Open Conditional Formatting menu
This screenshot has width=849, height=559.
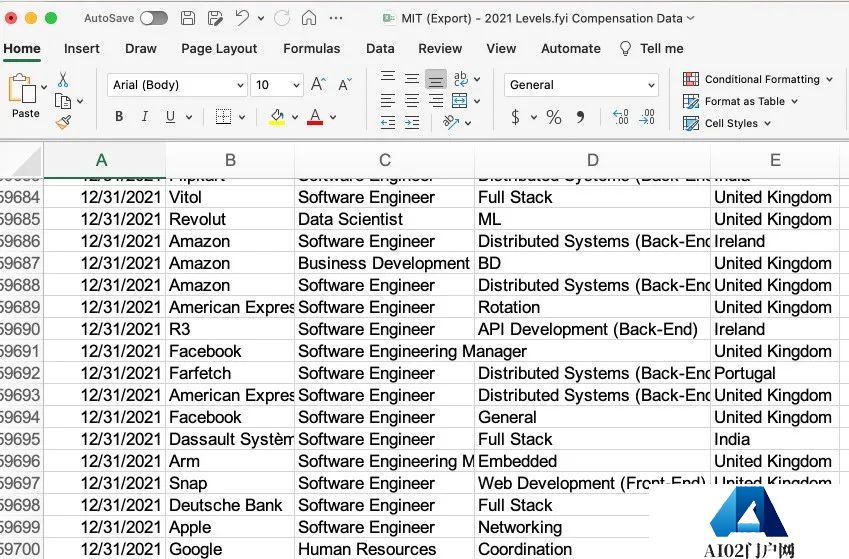(757, 79)
